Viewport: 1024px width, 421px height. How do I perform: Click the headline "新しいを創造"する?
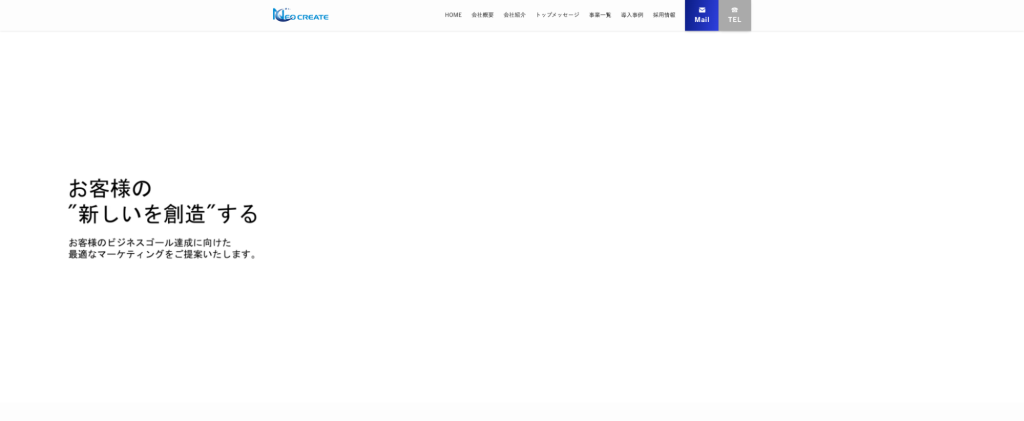tap(163, 214)
